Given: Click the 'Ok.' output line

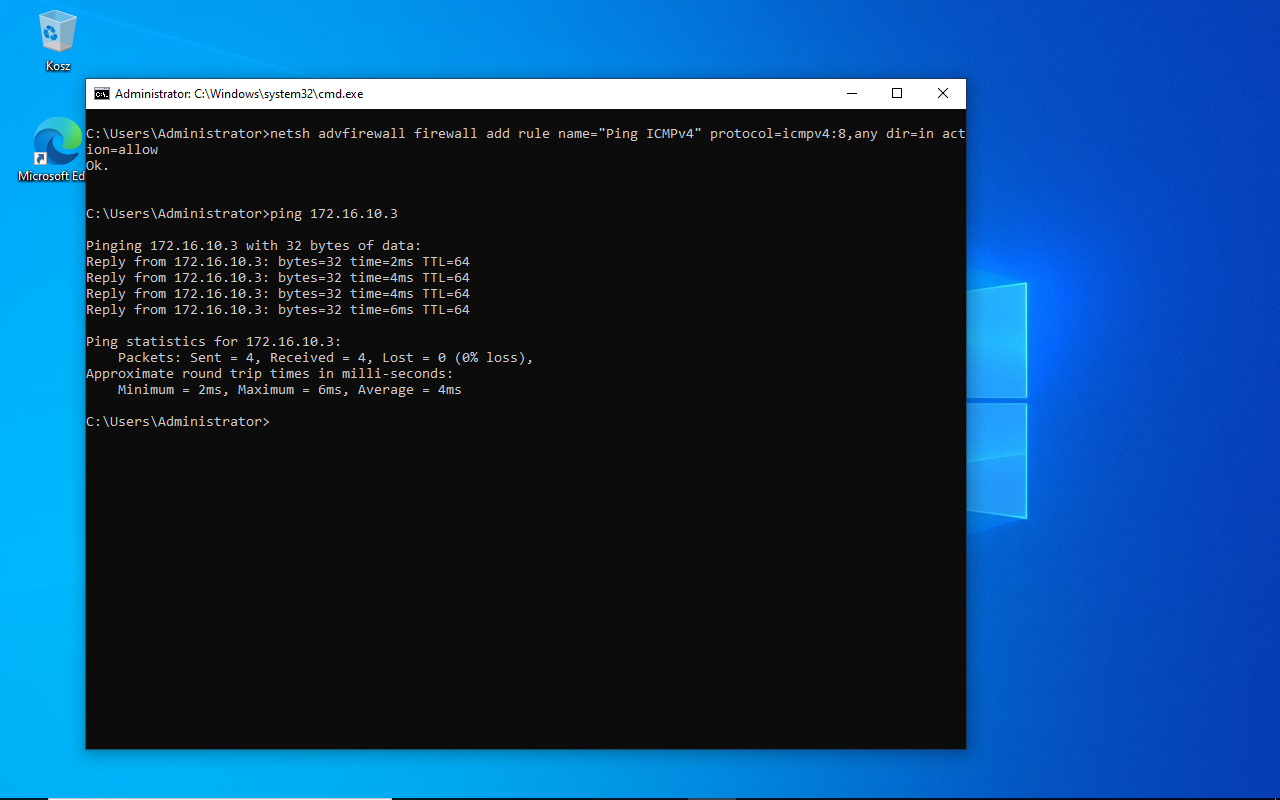Looking at the screenshot, I should (x=98, y=166).
